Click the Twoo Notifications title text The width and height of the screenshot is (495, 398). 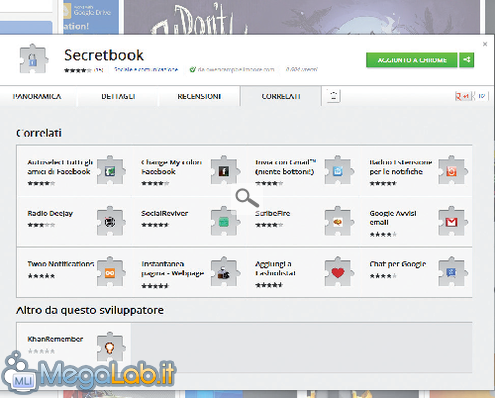(61, 264)
